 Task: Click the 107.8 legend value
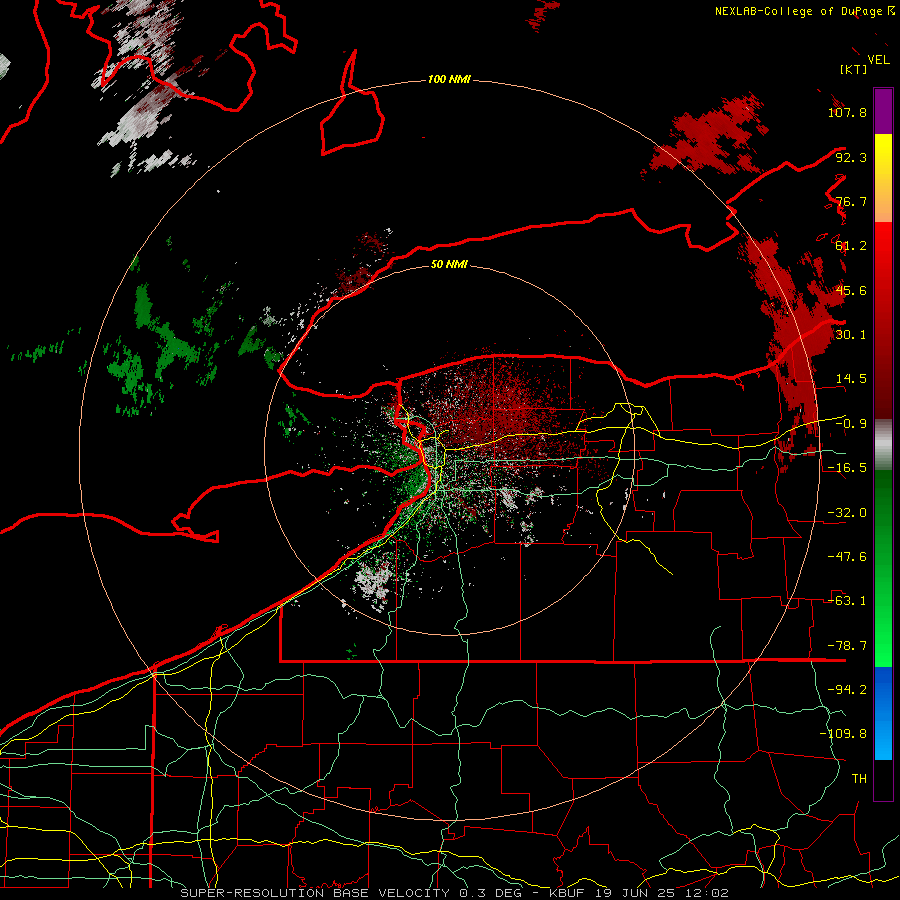point(847,112)
